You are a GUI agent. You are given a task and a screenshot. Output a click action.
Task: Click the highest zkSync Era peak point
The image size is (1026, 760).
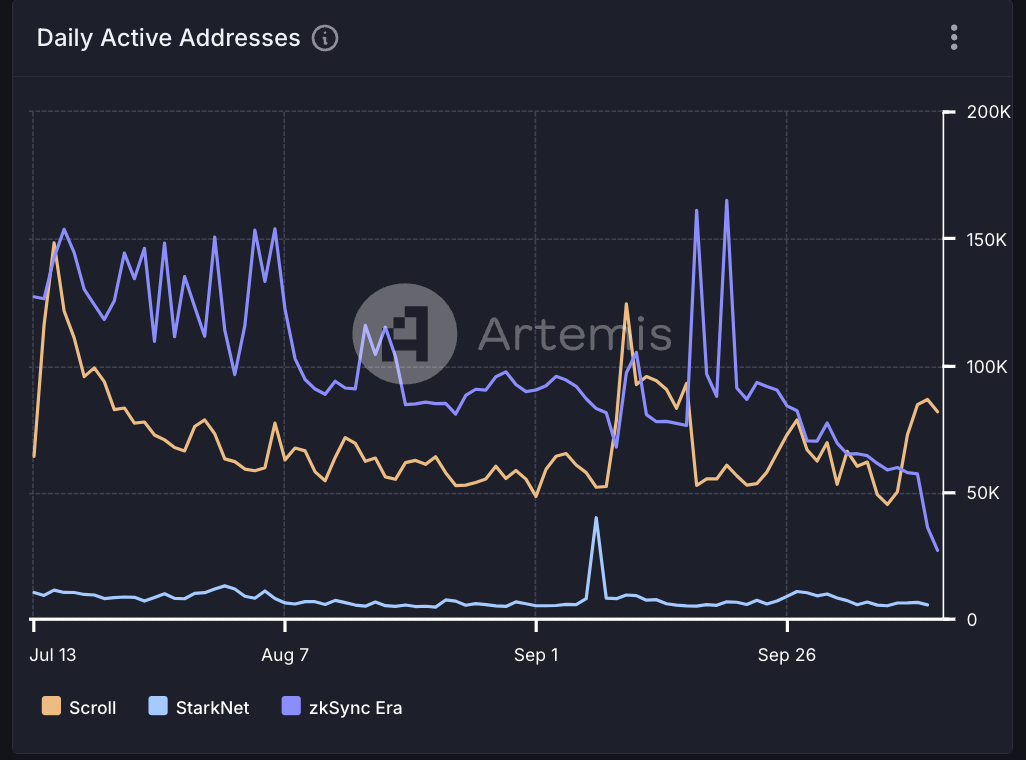click(726, 201)
